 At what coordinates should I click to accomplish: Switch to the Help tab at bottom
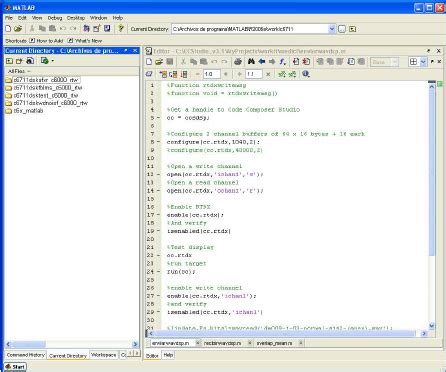pyautogui.click(x=168, y=355)
